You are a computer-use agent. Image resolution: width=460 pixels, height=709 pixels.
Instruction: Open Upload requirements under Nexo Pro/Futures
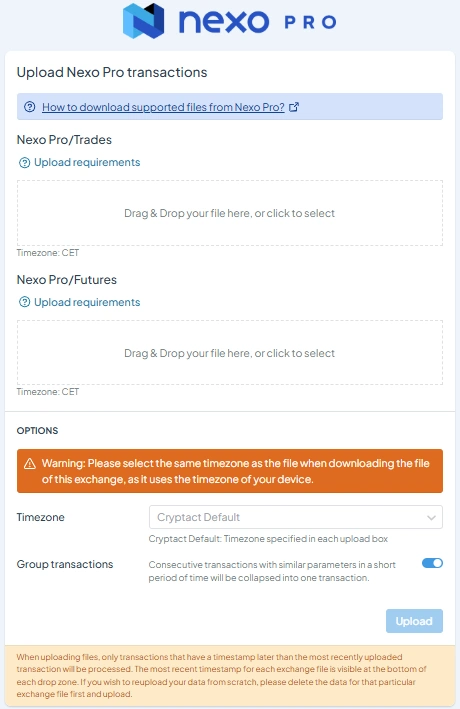(x=87, y=302)
